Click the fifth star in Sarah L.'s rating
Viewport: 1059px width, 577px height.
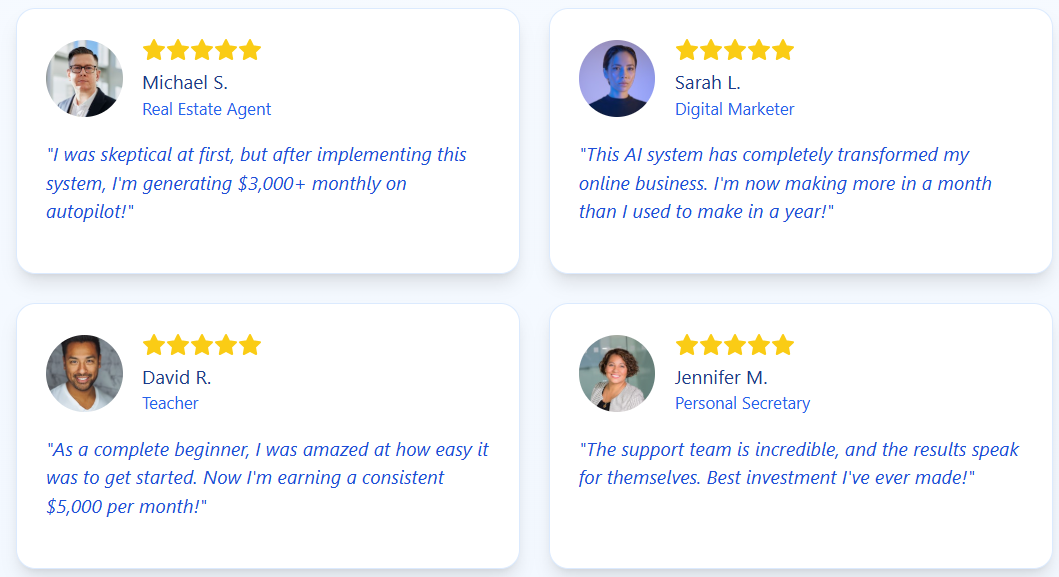[x=783, y=50]
